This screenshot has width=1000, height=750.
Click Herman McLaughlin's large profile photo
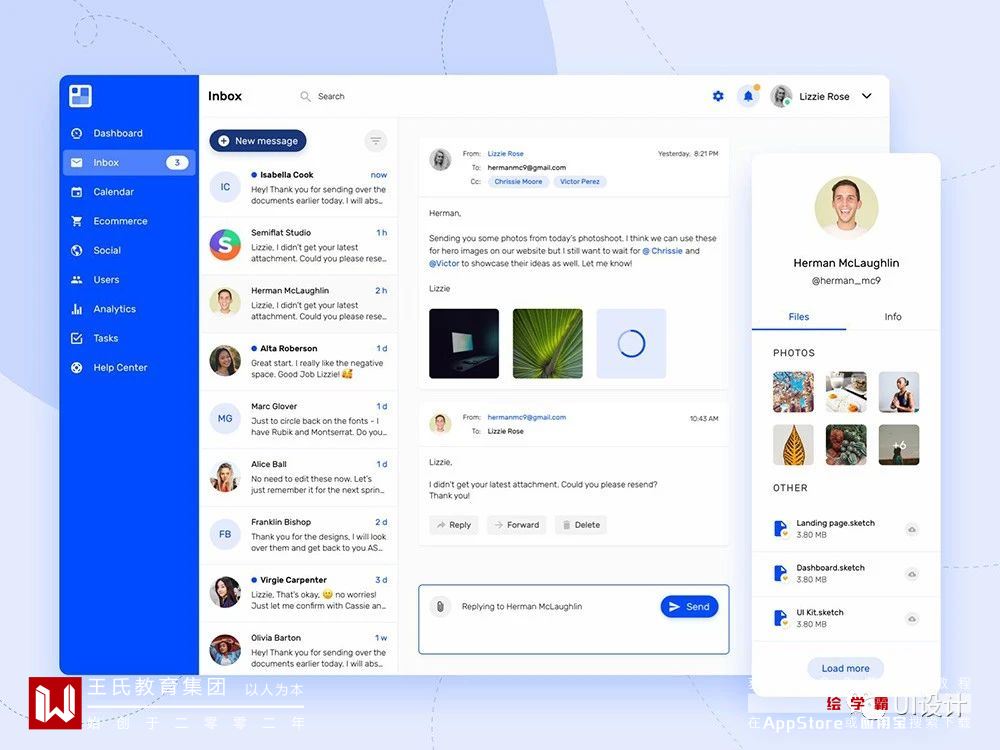[x=846, y=208]
